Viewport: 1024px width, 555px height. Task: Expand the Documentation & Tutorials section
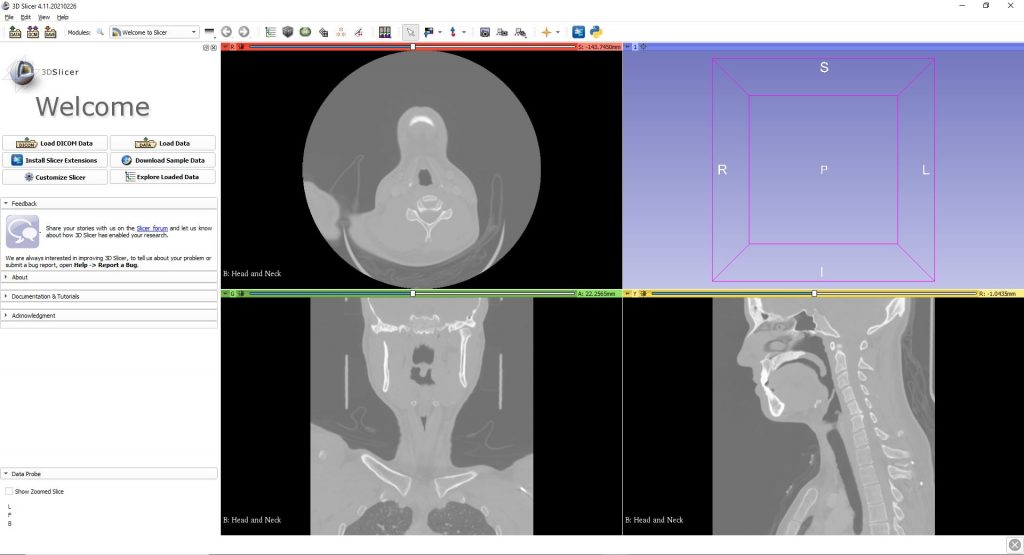[109, 296]
